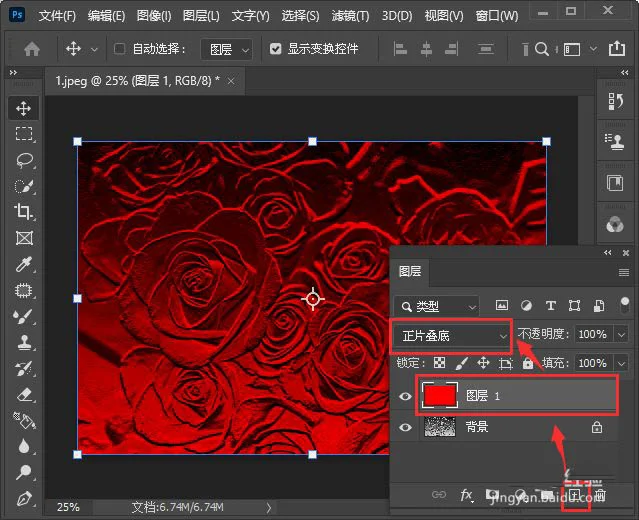Open the share/export icon

[x=617, y=48]
